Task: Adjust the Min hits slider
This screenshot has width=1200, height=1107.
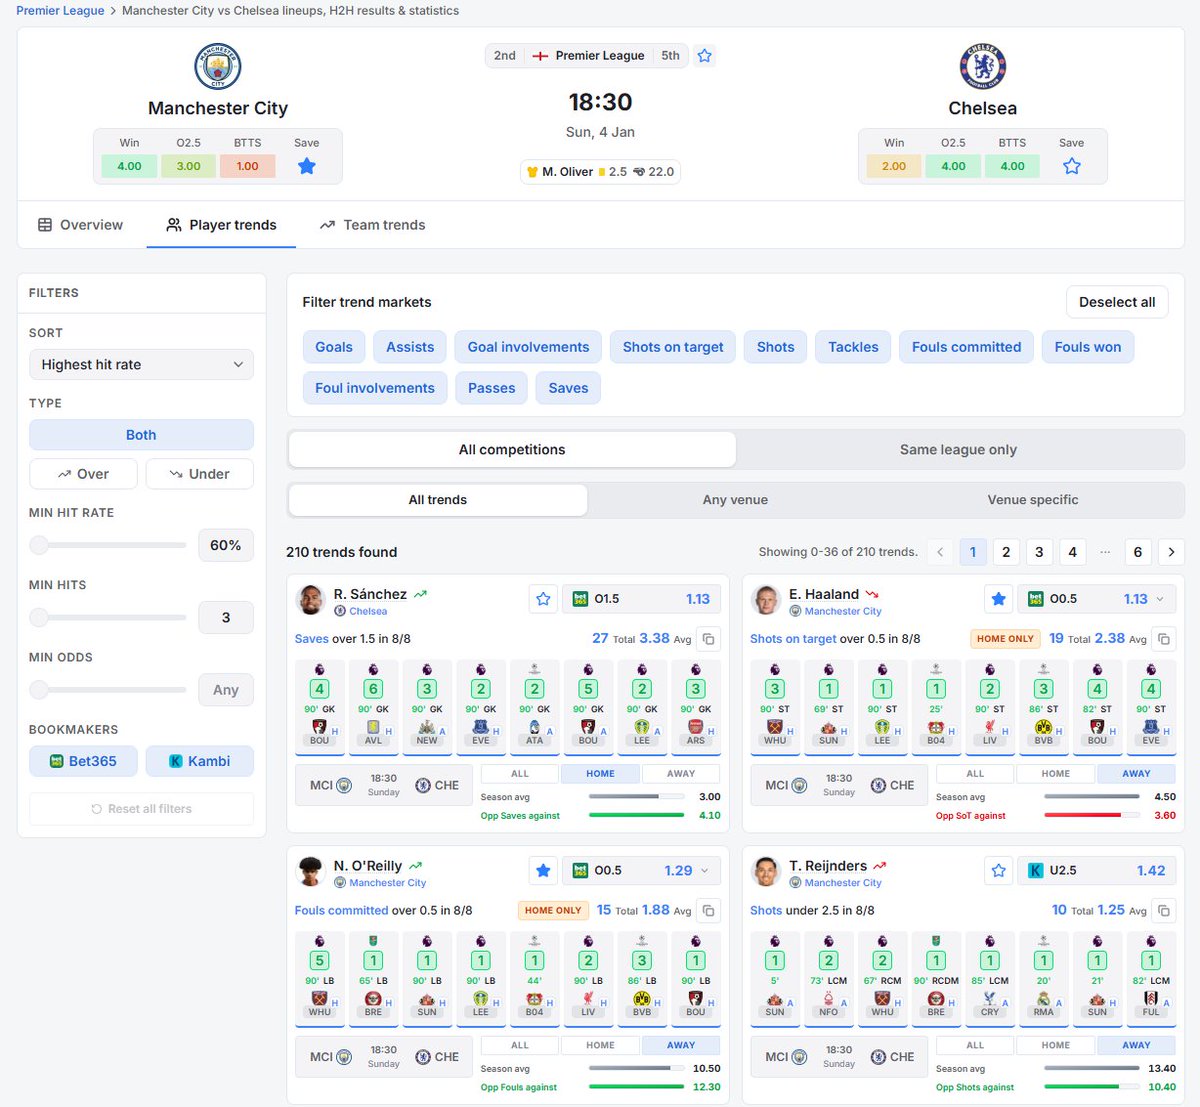Action: pos(108,617)
